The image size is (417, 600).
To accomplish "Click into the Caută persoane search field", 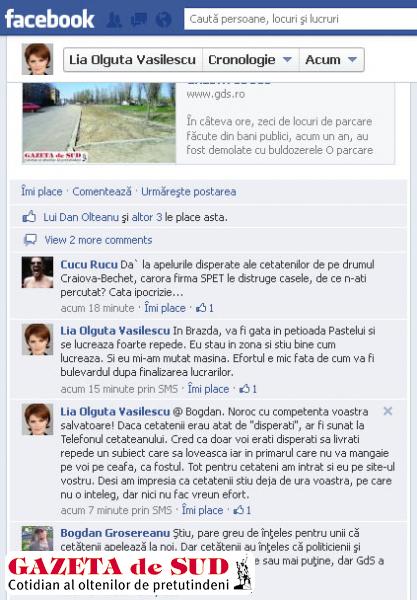I will coord(300,19).
